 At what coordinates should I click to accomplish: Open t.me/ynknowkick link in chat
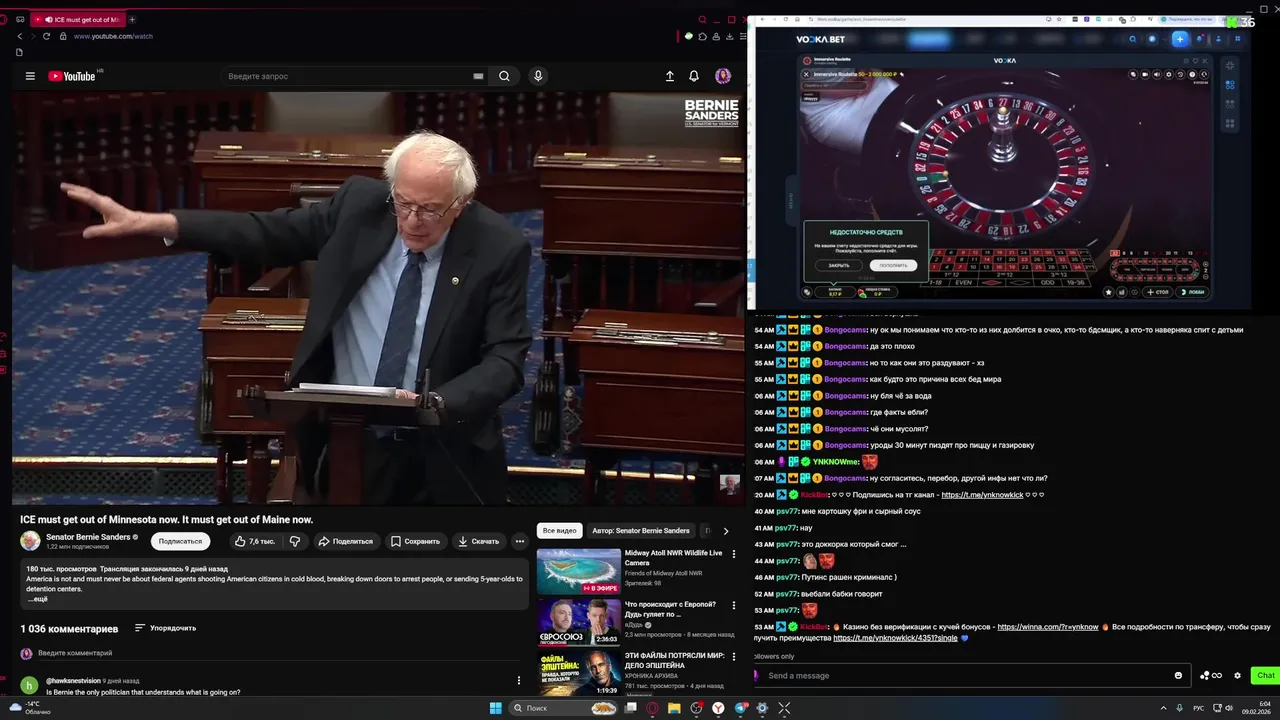982,495
